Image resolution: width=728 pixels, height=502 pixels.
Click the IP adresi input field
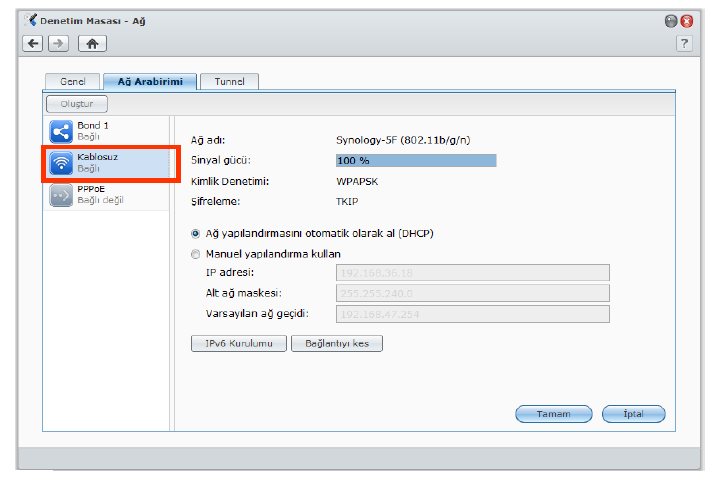click(x=473, y=272)
